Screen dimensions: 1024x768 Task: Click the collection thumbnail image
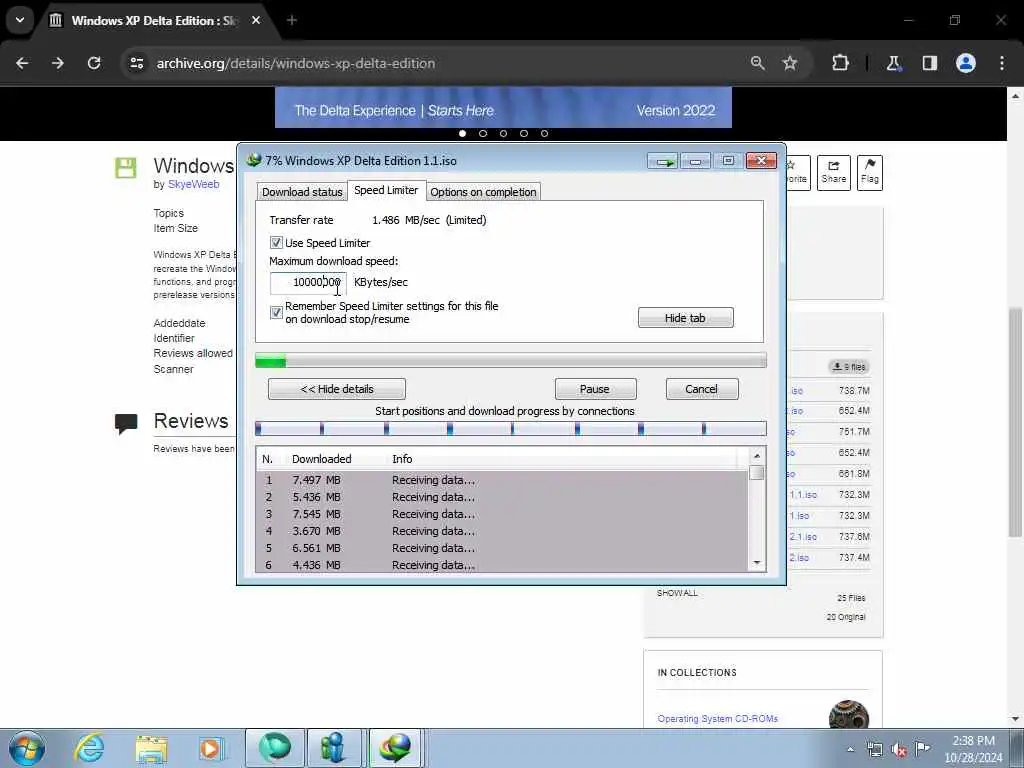(849, 715)
